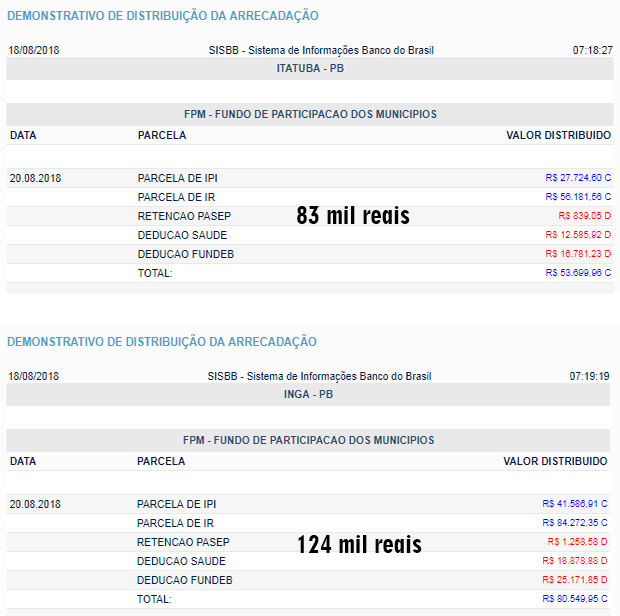Viewport: 620px width, 616px height.
Task: Click the DEMONSTRATIVO DE DISTRIBUIÇÃO title for Inga
Action: [x=162, y=342]
